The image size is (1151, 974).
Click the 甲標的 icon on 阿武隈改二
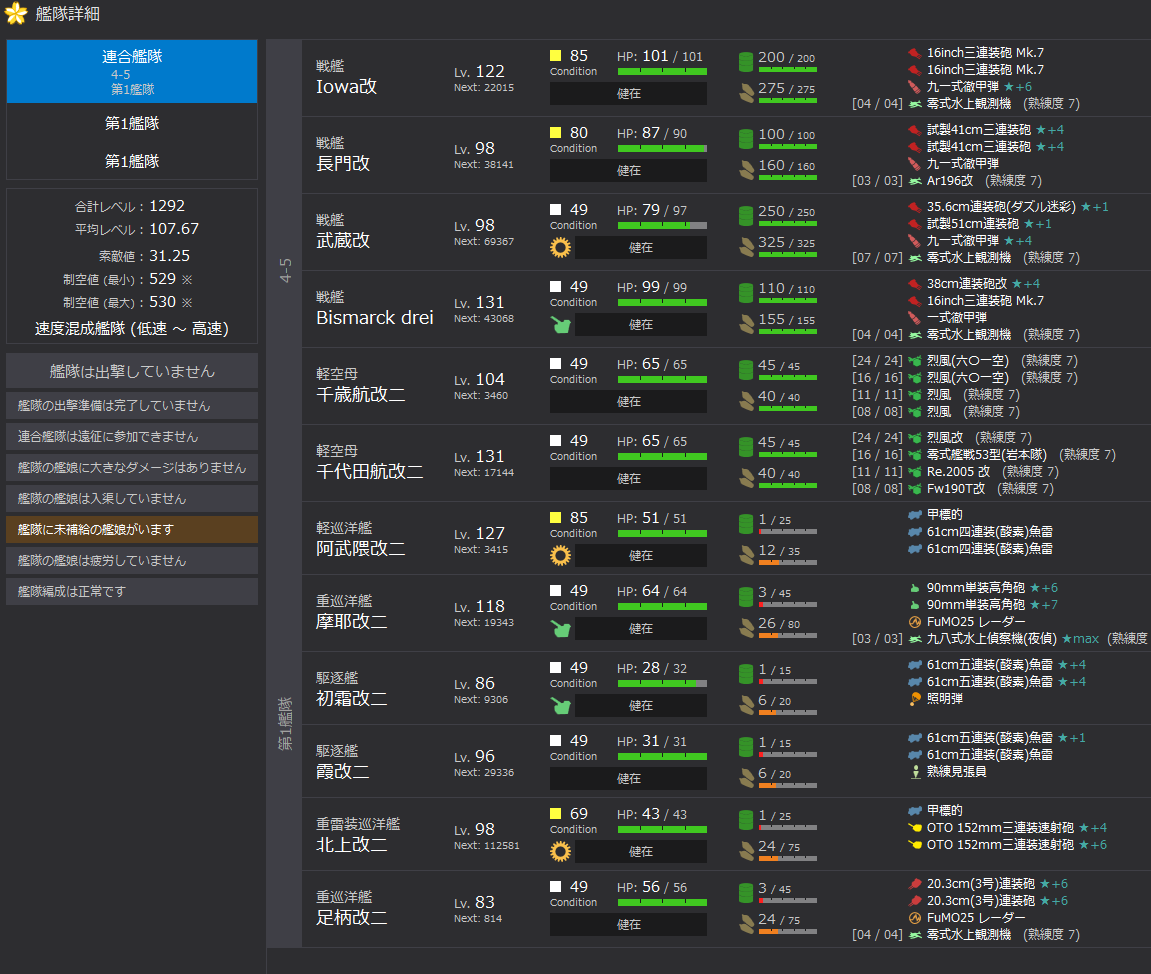(914, 514)
